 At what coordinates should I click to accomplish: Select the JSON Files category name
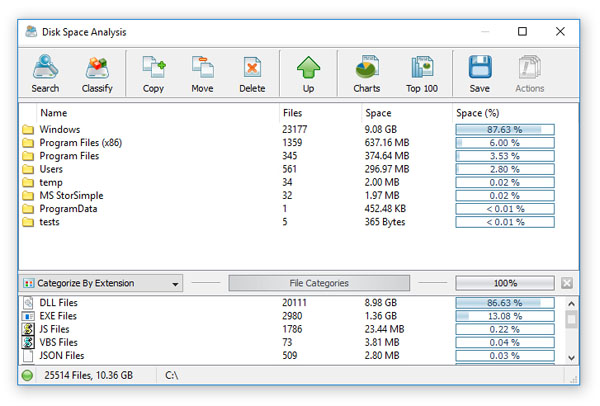click(x=62, y=355)
